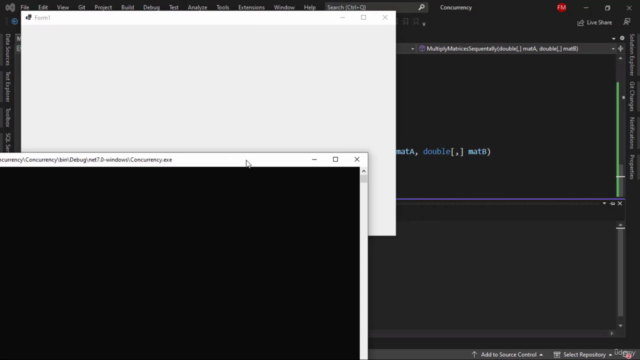The image size is (640, 360).
Task: Open the feedback icon next to Live Share
Action: click(627, 22)
